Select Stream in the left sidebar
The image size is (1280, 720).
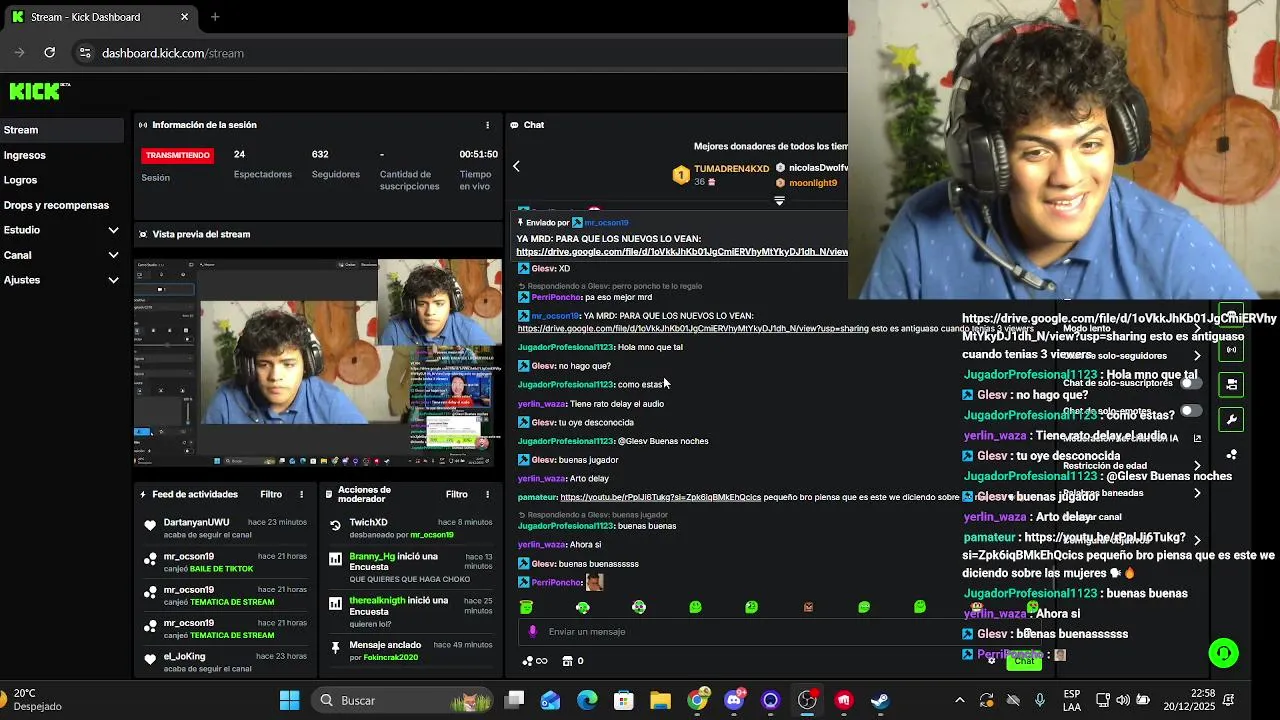[x=62, y=130]
